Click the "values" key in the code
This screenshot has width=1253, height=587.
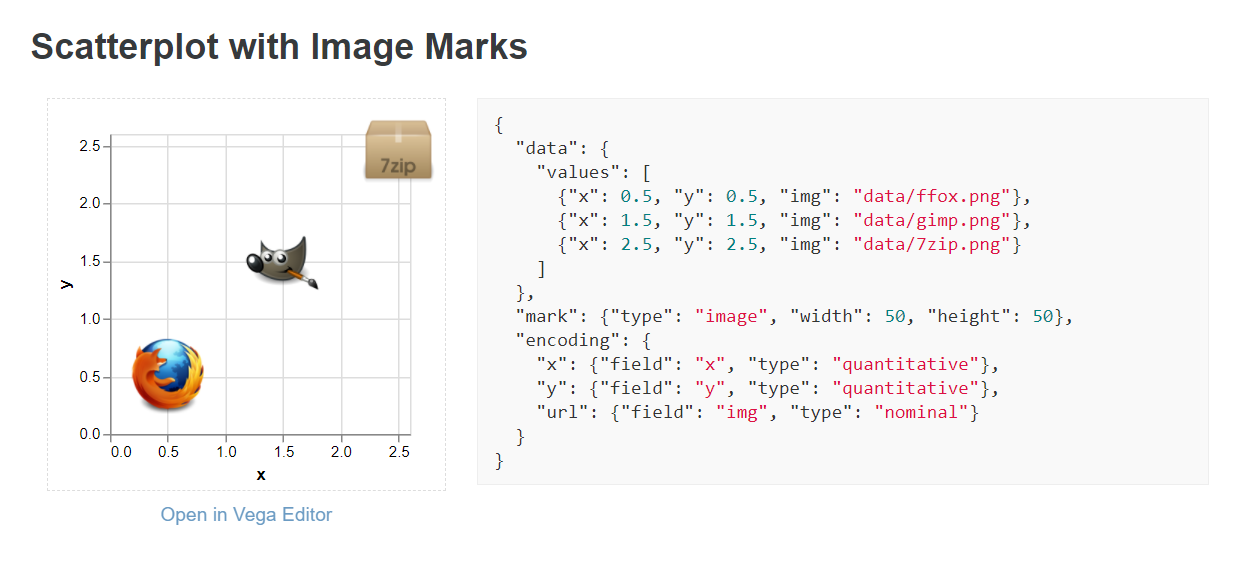577,172
